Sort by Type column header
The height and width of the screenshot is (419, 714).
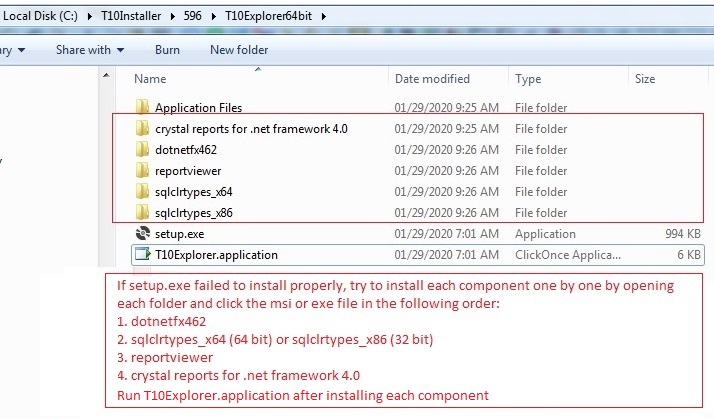528,79
